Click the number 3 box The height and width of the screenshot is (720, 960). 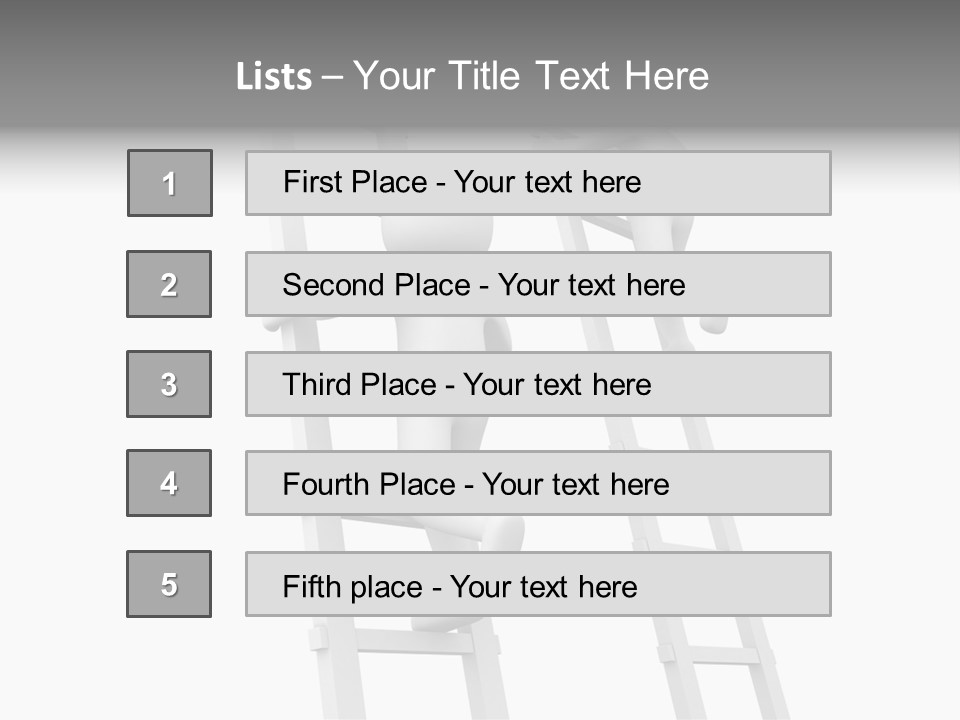coord(169,384)
